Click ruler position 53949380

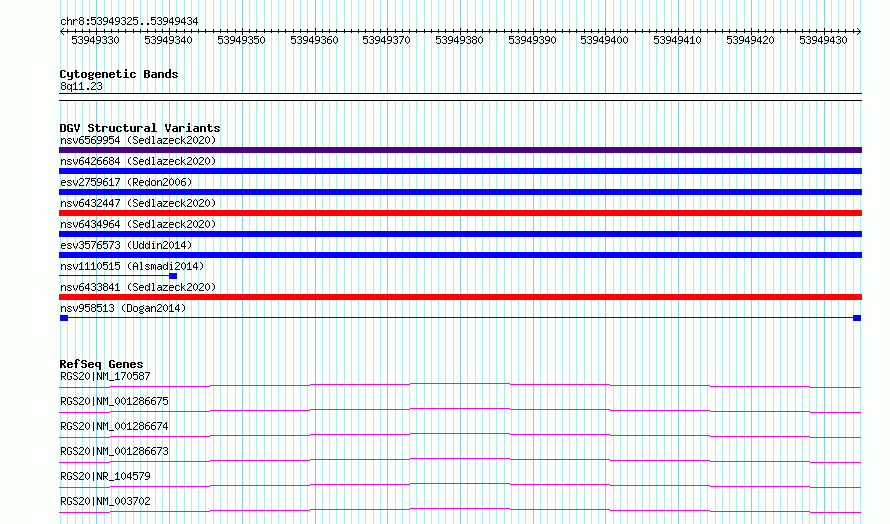459,40
